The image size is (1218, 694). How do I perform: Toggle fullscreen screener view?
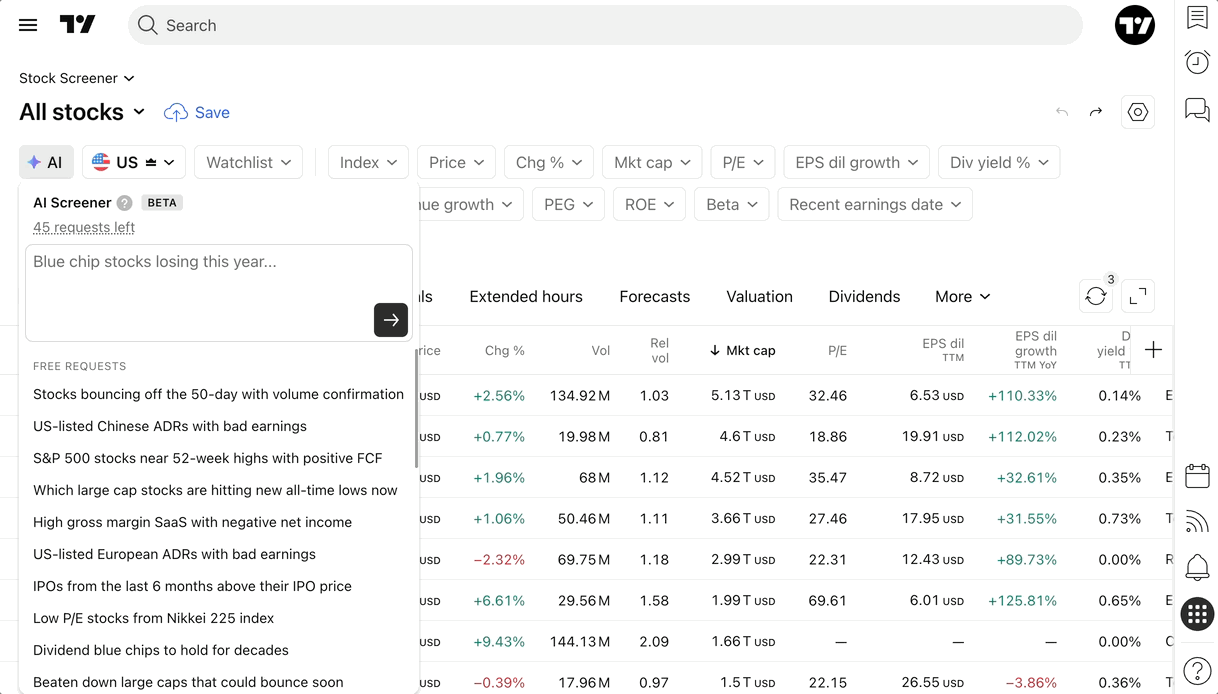[x=1138, y=296]
